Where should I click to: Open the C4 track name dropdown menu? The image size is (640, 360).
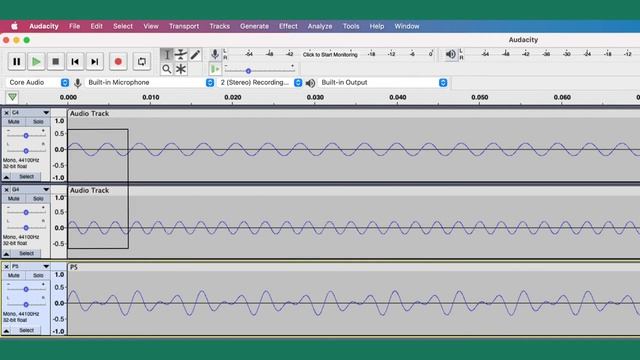tap(30, 113)
